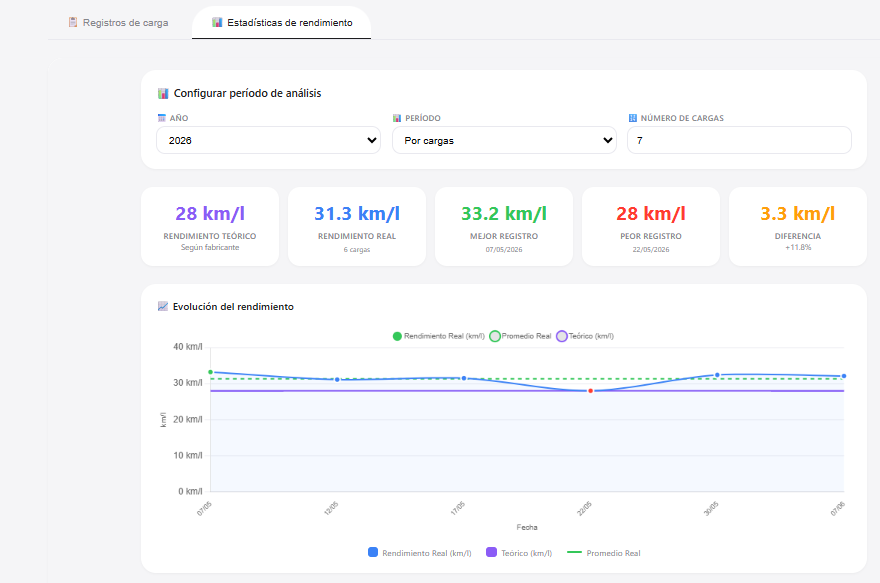Click 'Según fabricante' text
Image resolution: width=880 pixels, height=583 pixels.
210,247
